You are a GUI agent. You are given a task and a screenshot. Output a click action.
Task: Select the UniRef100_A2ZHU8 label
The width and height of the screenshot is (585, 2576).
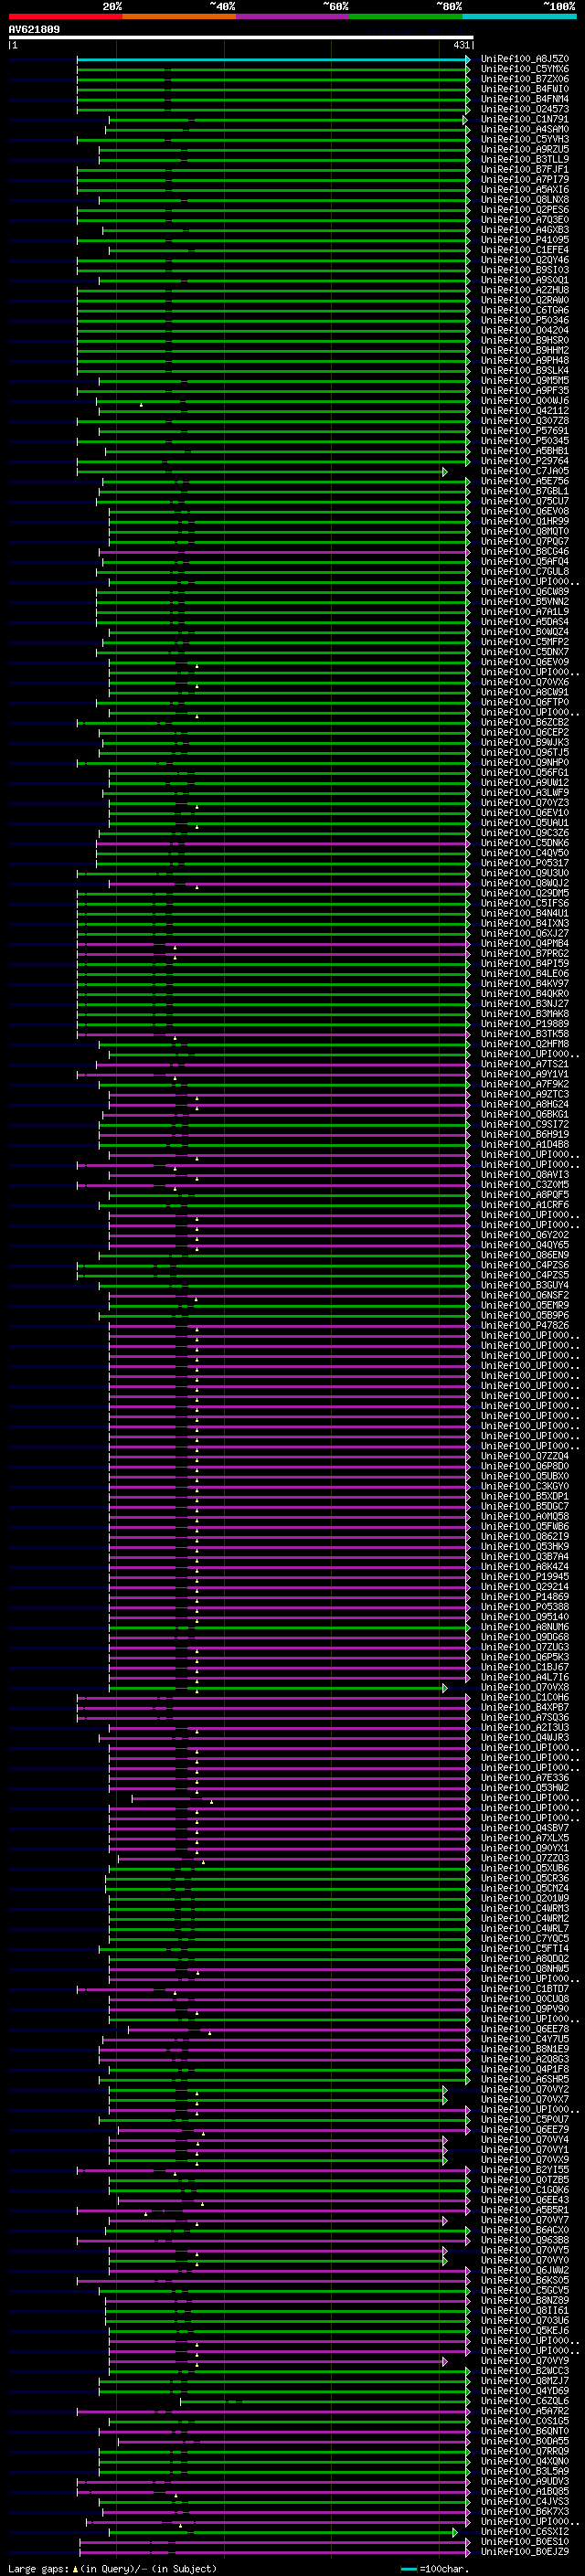click(x=525, y=290)
